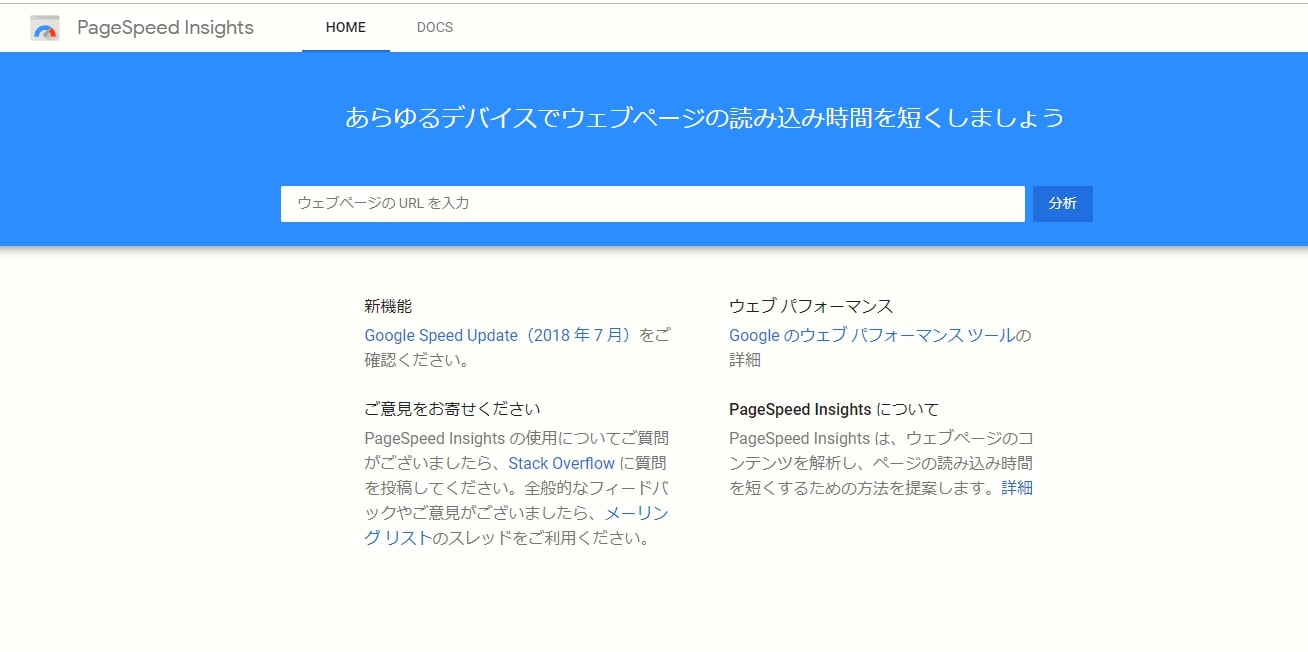Click the あらゆるデバイスで banner headline

point(704,118)
